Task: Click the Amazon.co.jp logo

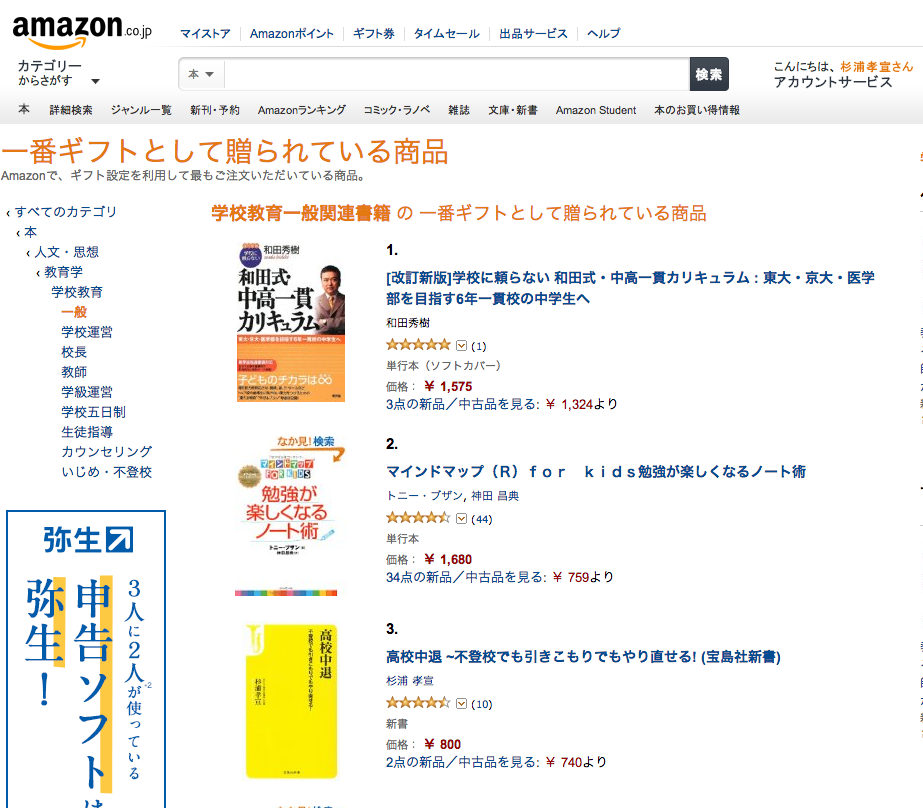Action: point(82,31)
